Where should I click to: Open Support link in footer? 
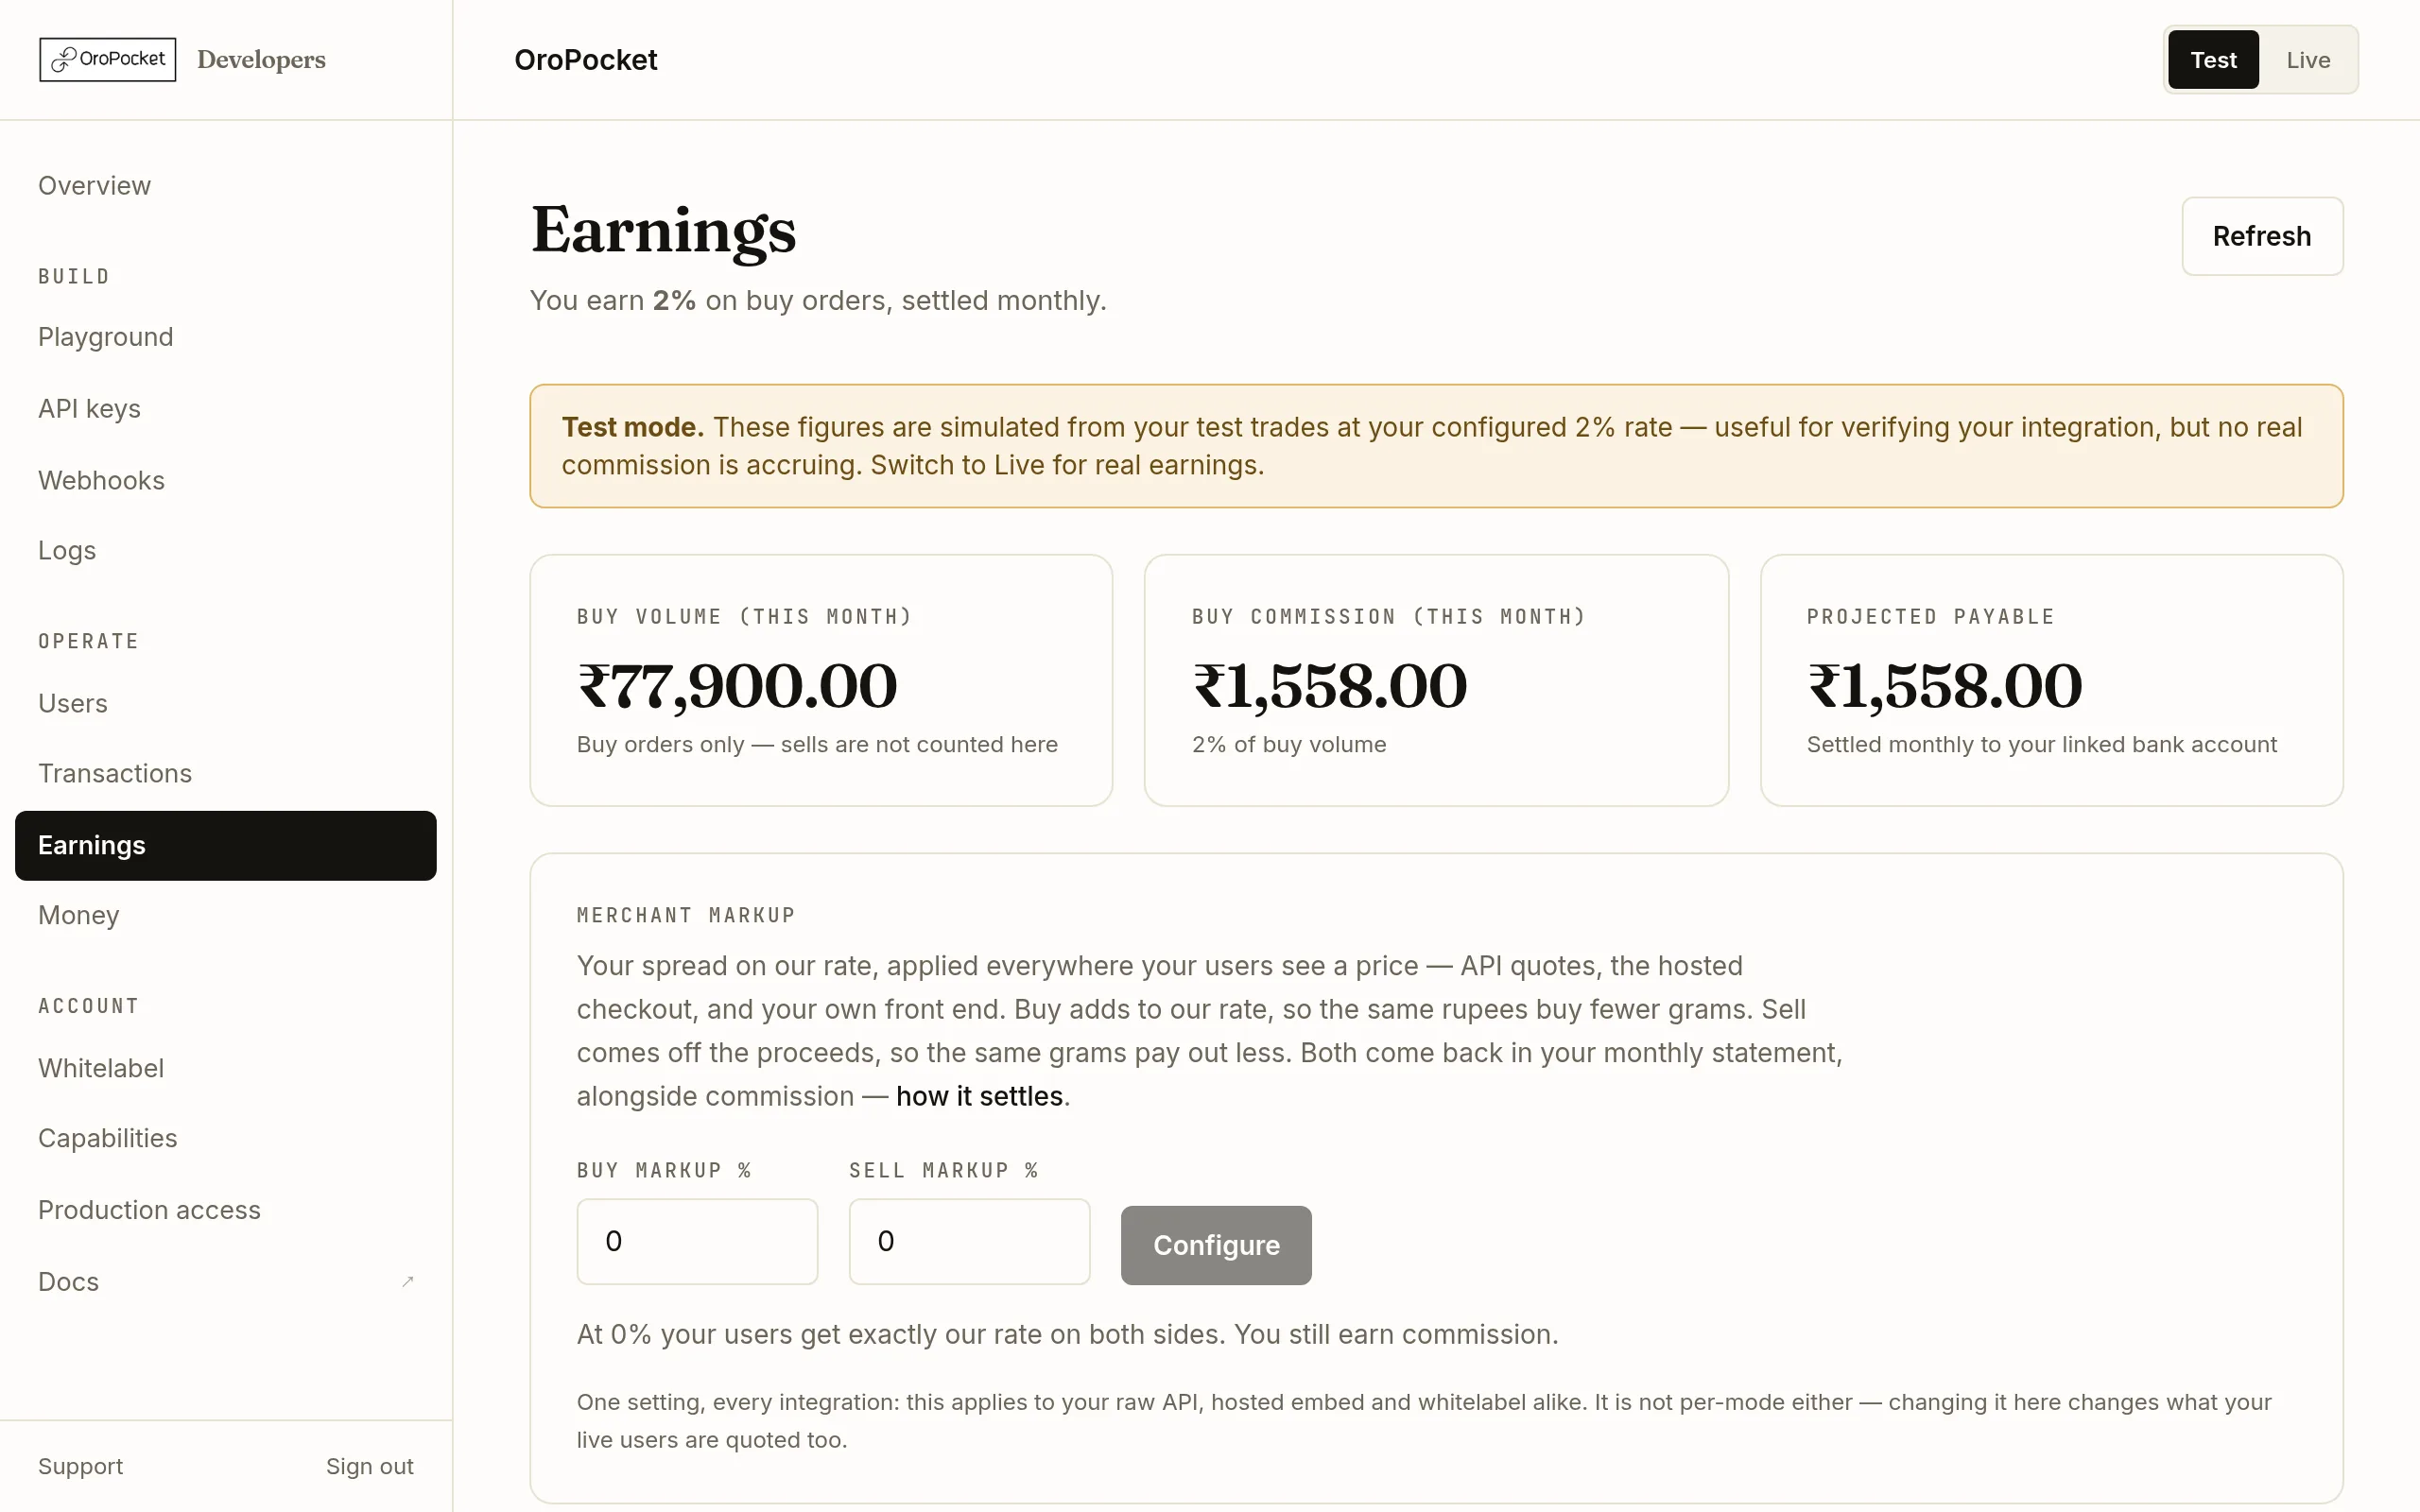coord(80,1466)
